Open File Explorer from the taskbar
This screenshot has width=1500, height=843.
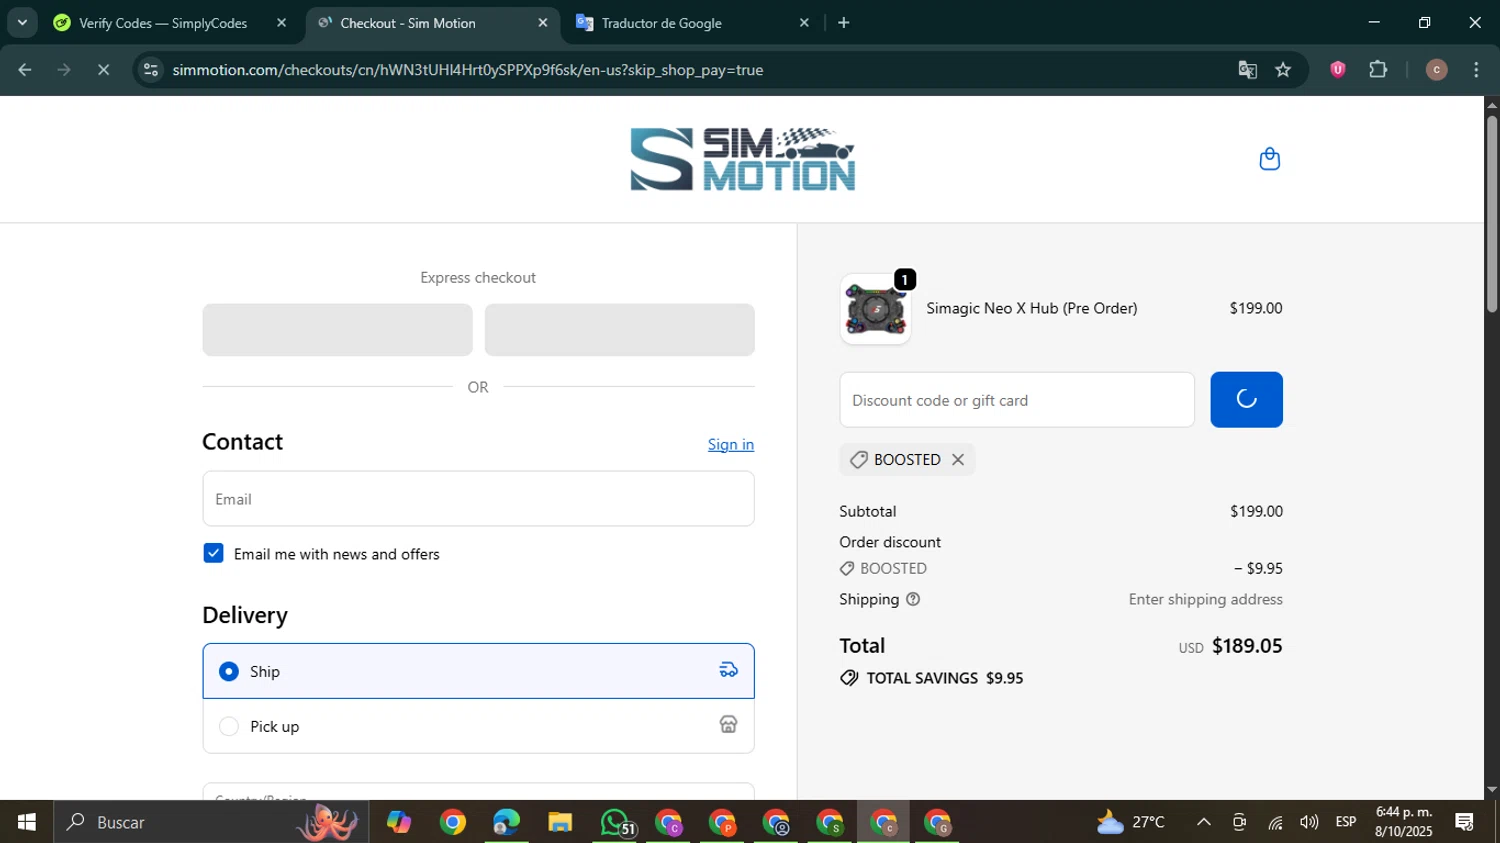click(560, 822)
